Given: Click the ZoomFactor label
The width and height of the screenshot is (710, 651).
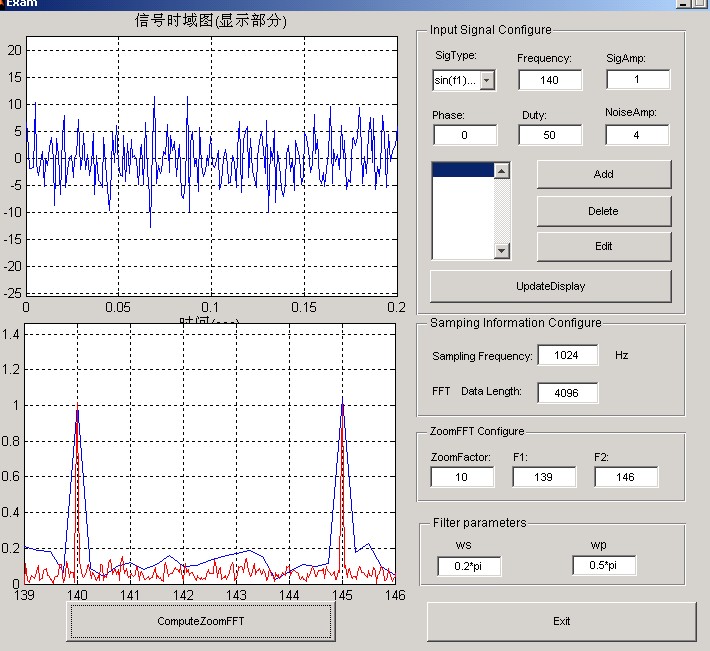Looking at the screenshot, I should tap(461, 457).
